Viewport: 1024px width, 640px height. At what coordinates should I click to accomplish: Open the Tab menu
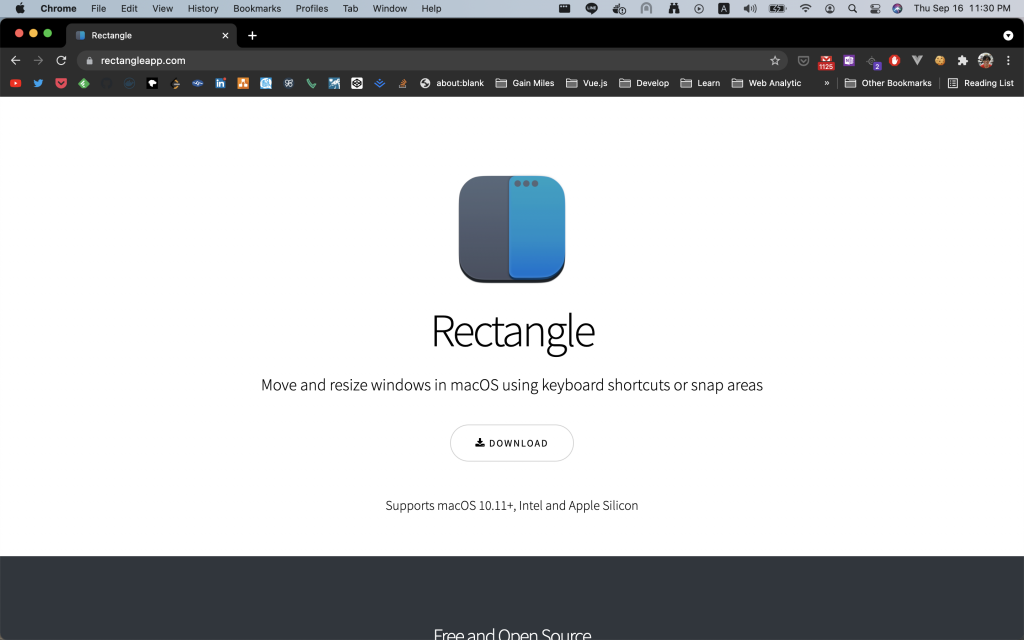point(351,8)
